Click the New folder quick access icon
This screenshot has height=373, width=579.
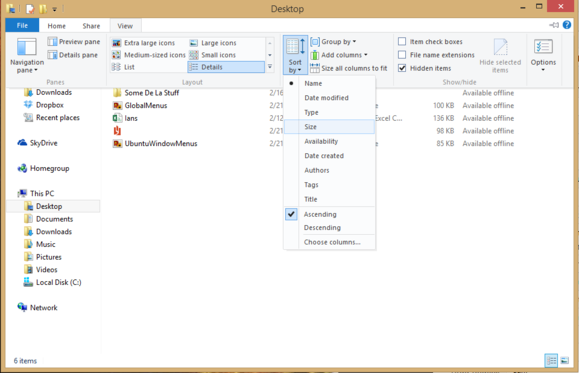pyautogui.click(x=43, y=8)
